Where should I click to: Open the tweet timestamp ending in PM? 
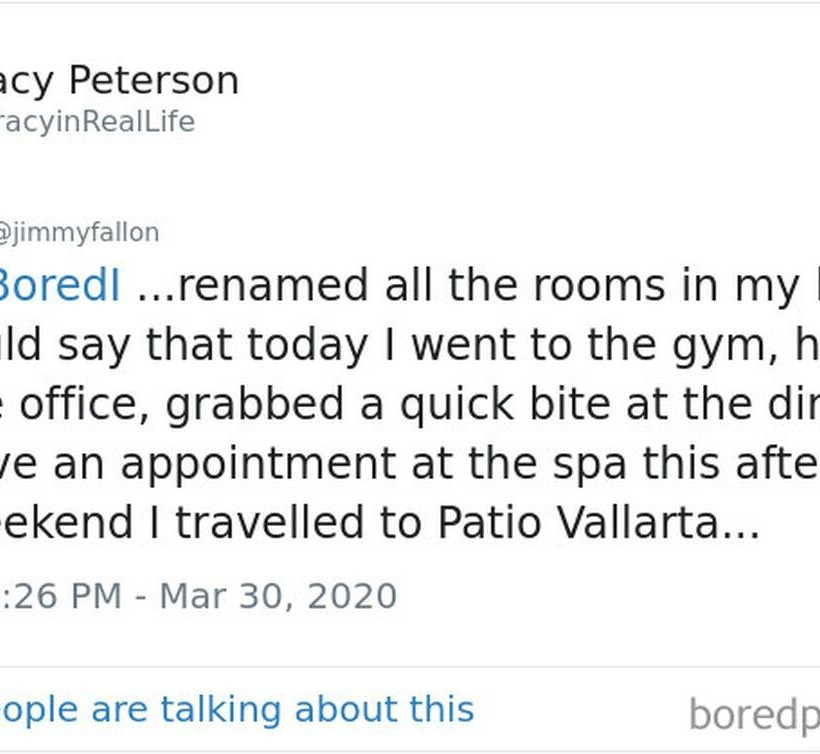click(61, 596)
